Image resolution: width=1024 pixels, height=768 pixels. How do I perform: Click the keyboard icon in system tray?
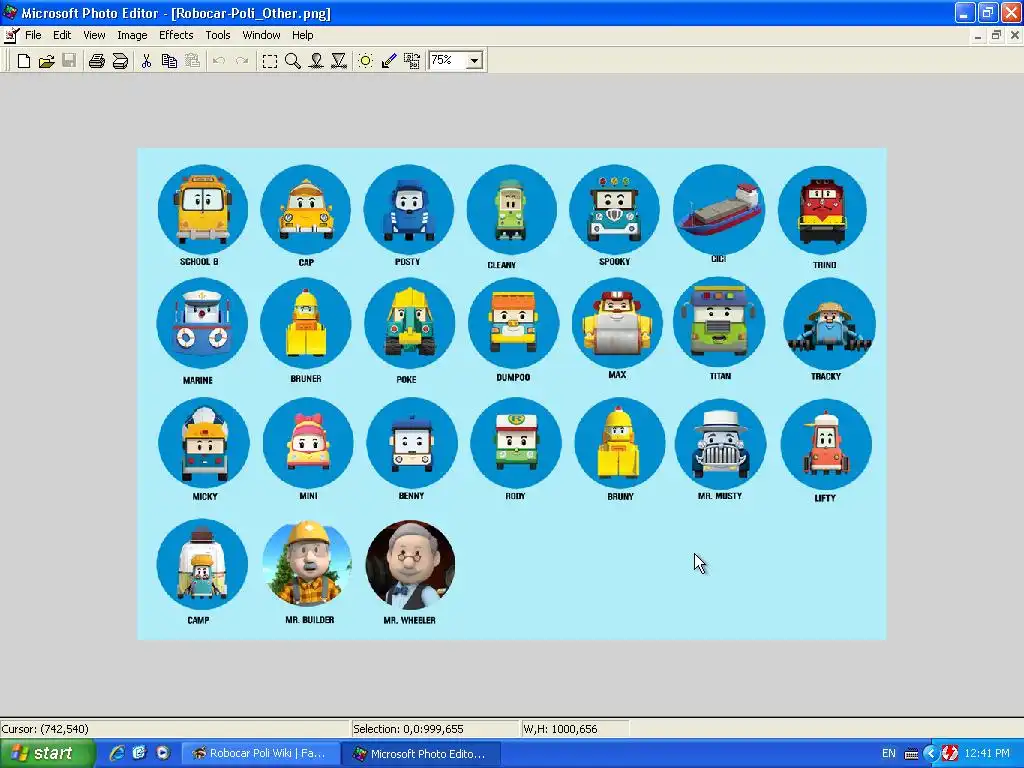[x=911, y=754]
